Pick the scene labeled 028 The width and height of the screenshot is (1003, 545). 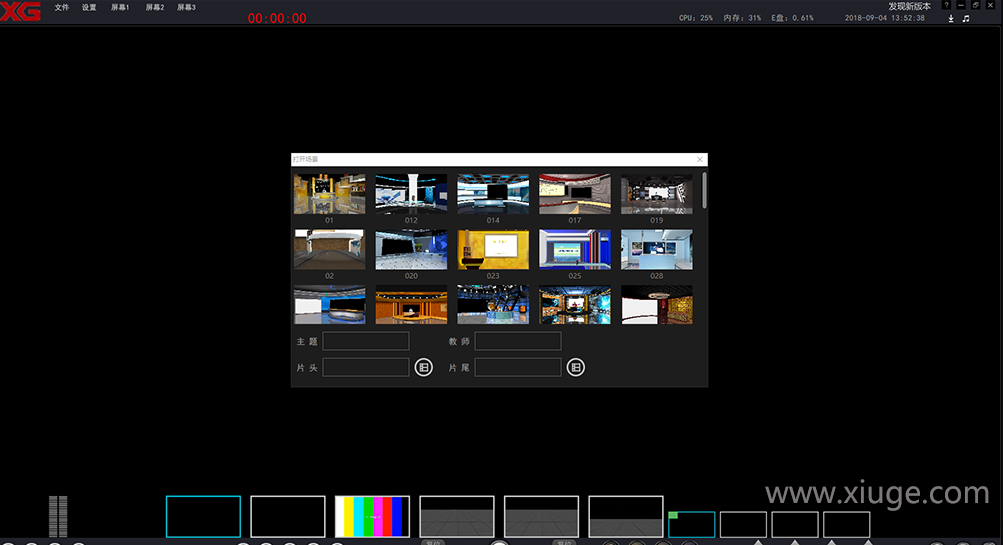[x=656, y=249]
